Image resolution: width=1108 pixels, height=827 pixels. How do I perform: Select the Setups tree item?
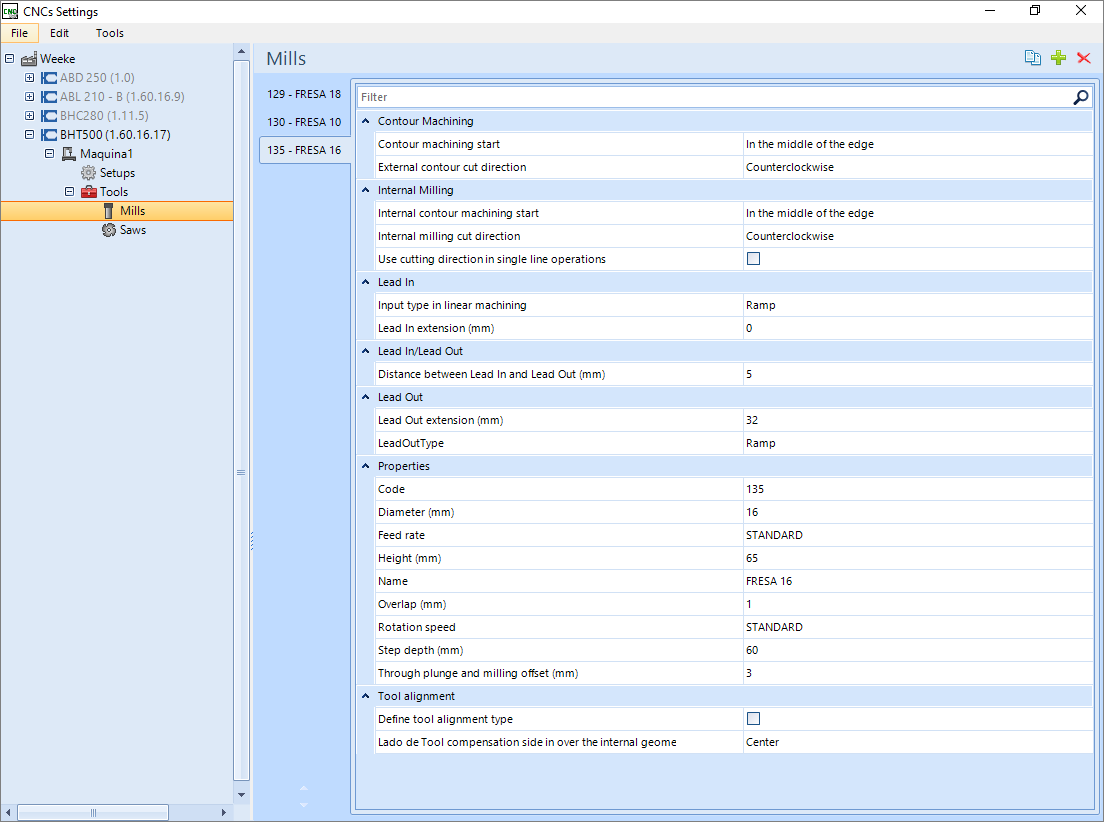coord(118,173)
